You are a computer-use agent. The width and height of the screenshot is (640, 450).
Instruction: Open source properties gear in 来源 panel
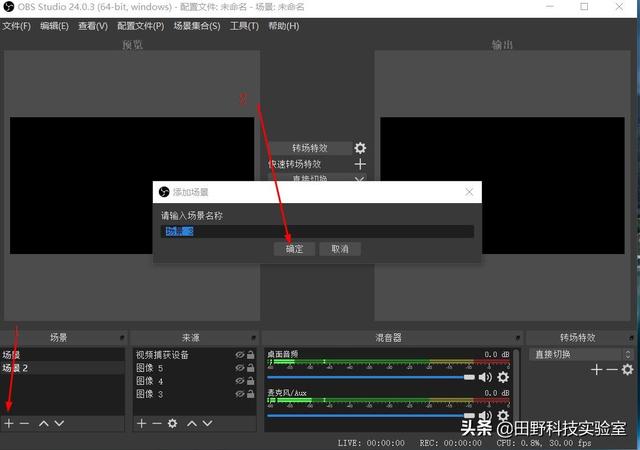173,423
